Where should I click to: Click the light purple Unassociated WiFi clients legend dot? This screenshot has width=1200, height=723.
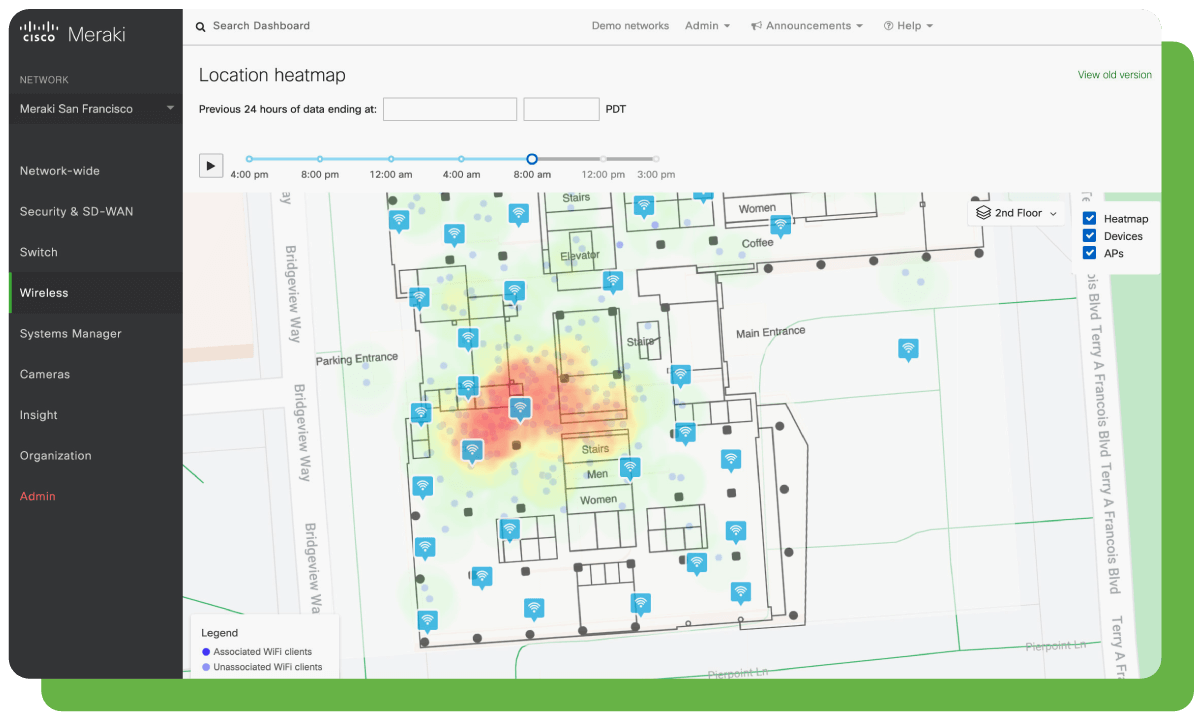206,667
